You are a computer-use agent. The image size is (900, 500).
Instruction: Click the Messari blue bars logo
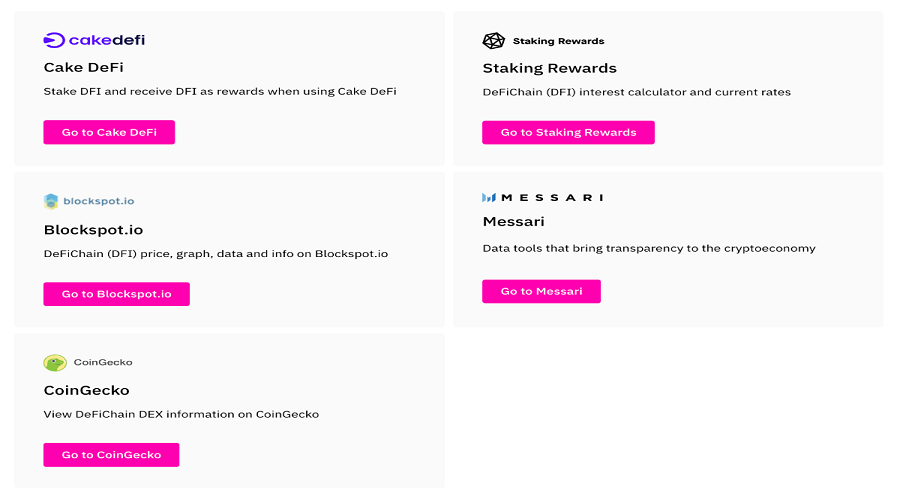pyautogui.click(x=489, y=197)
